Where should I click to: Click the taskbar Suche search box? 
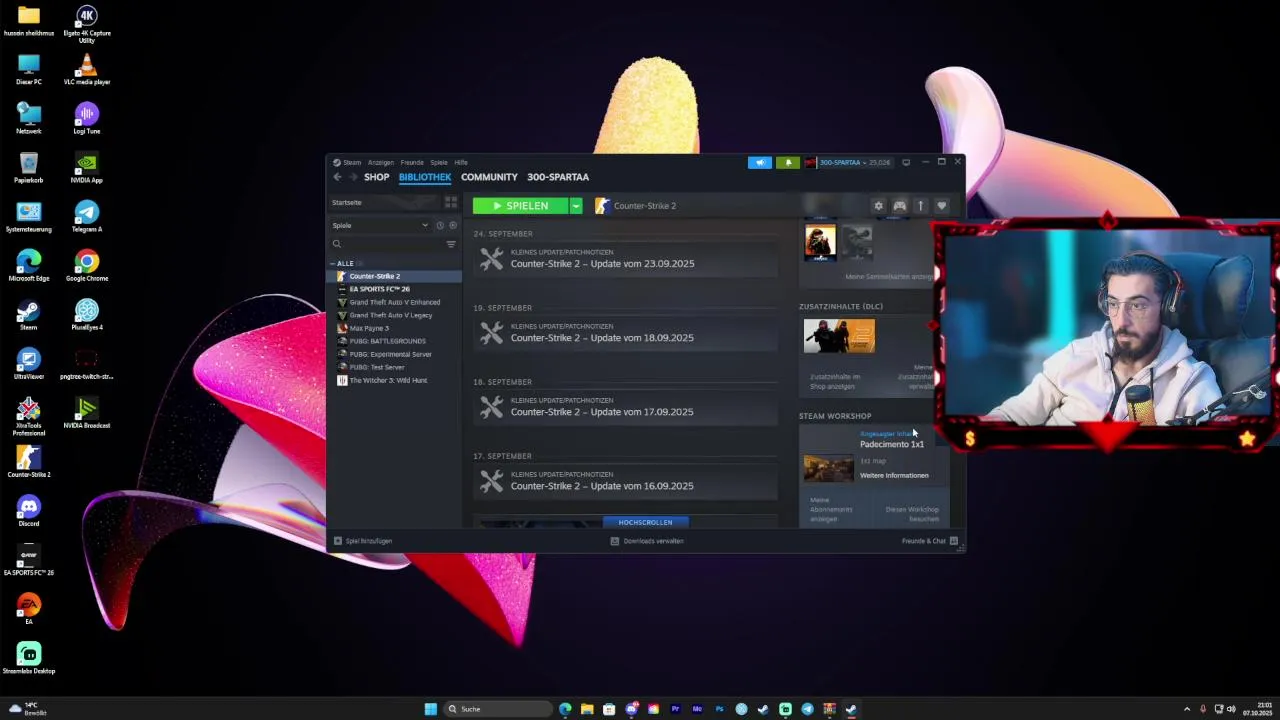498,709
